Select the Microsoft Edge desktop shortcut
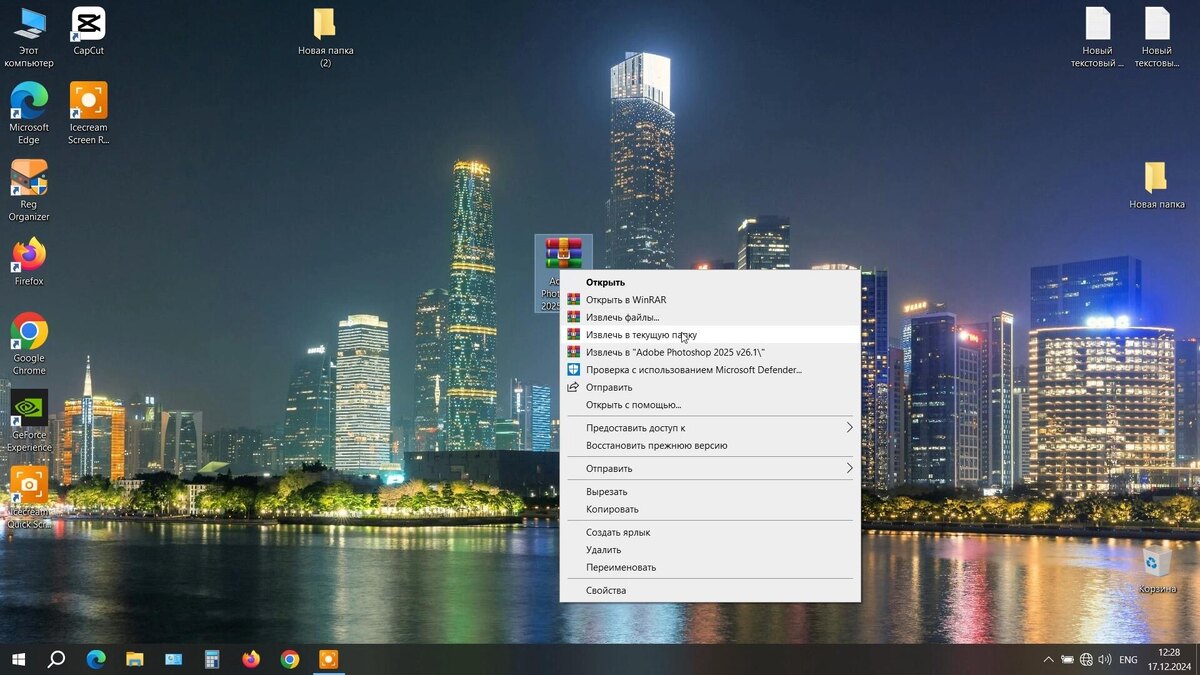 pyautogui.click(x=29, y=113)
